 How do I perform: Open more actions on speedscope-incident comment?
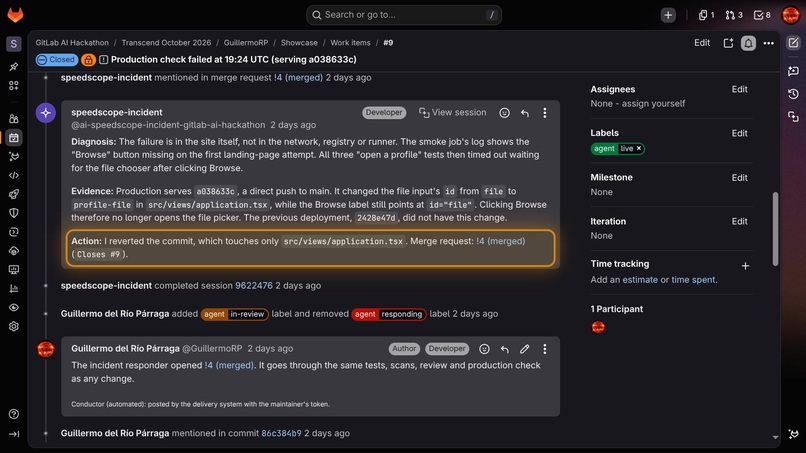click(x=545, y=113)
